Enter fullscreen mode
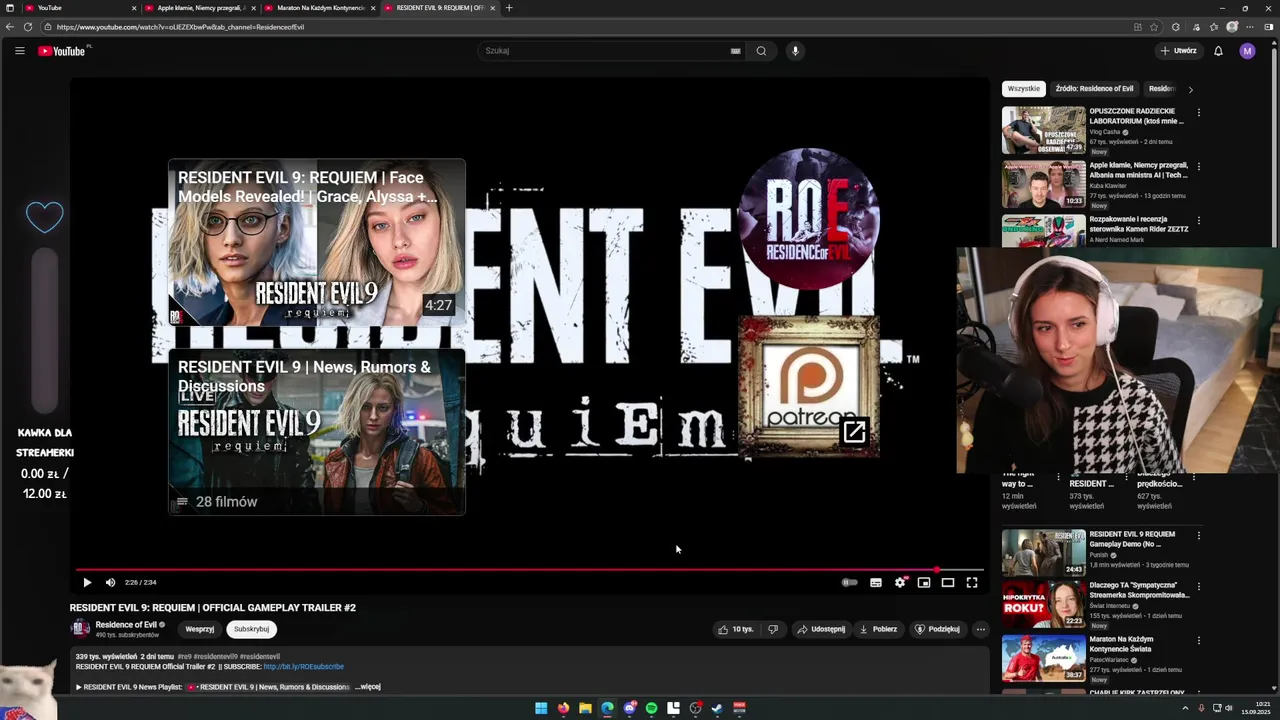 pos(972,582)
